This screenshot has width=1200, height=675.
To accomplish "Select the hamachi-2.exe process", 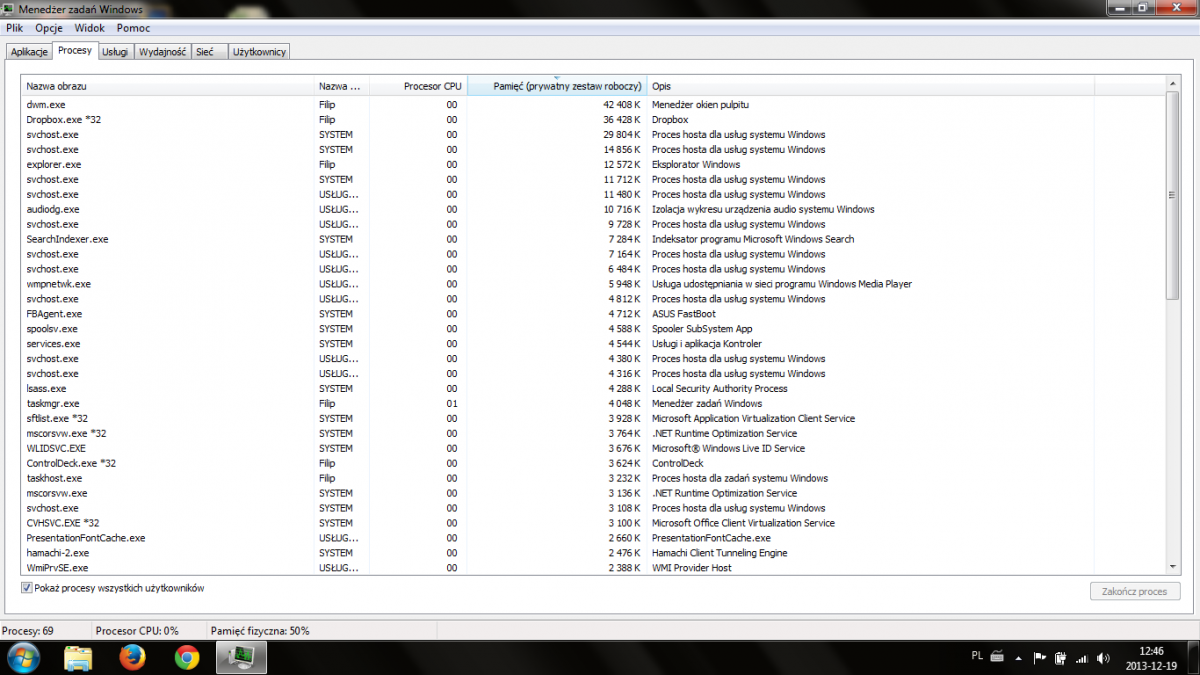I will coord(594,553).
